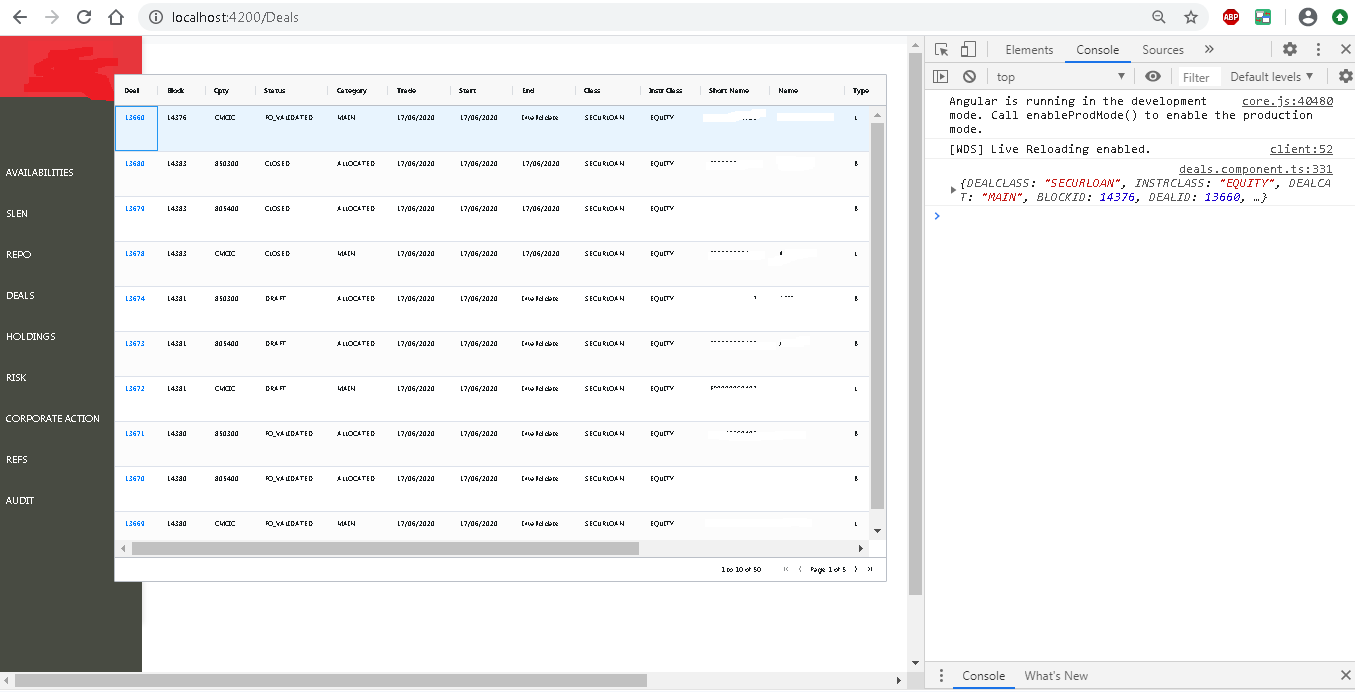
Task: Open RISK in the sidebar
Action: coord(16,377)
